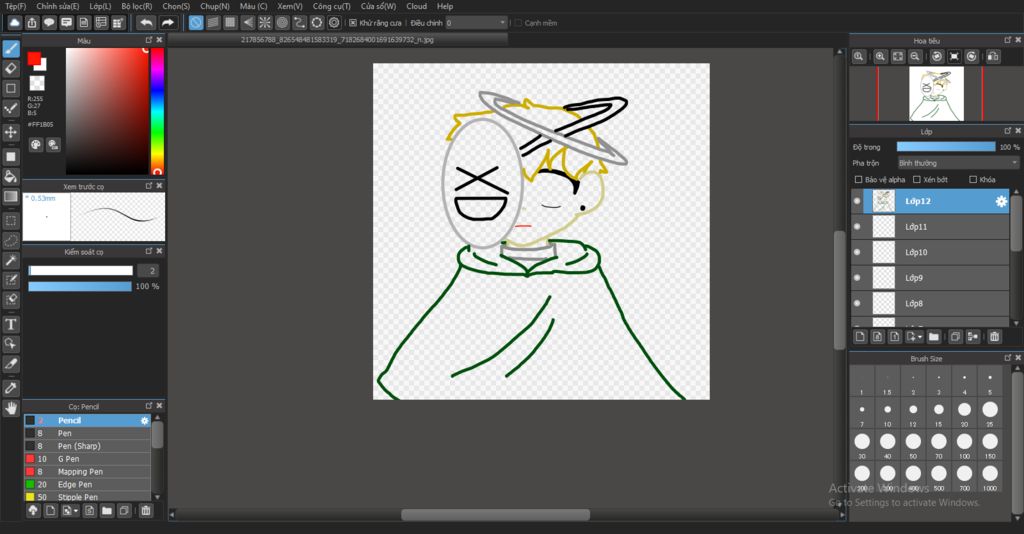
Task: Toggle the Cạnh mềm checkbox
Action: [518, 23]
